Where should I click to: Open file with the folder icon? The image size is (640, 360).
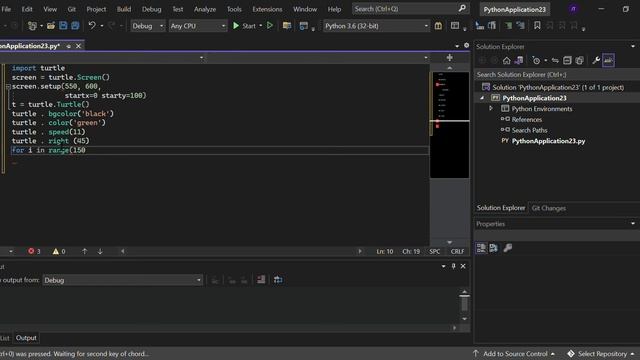click(x=51, y=26)
